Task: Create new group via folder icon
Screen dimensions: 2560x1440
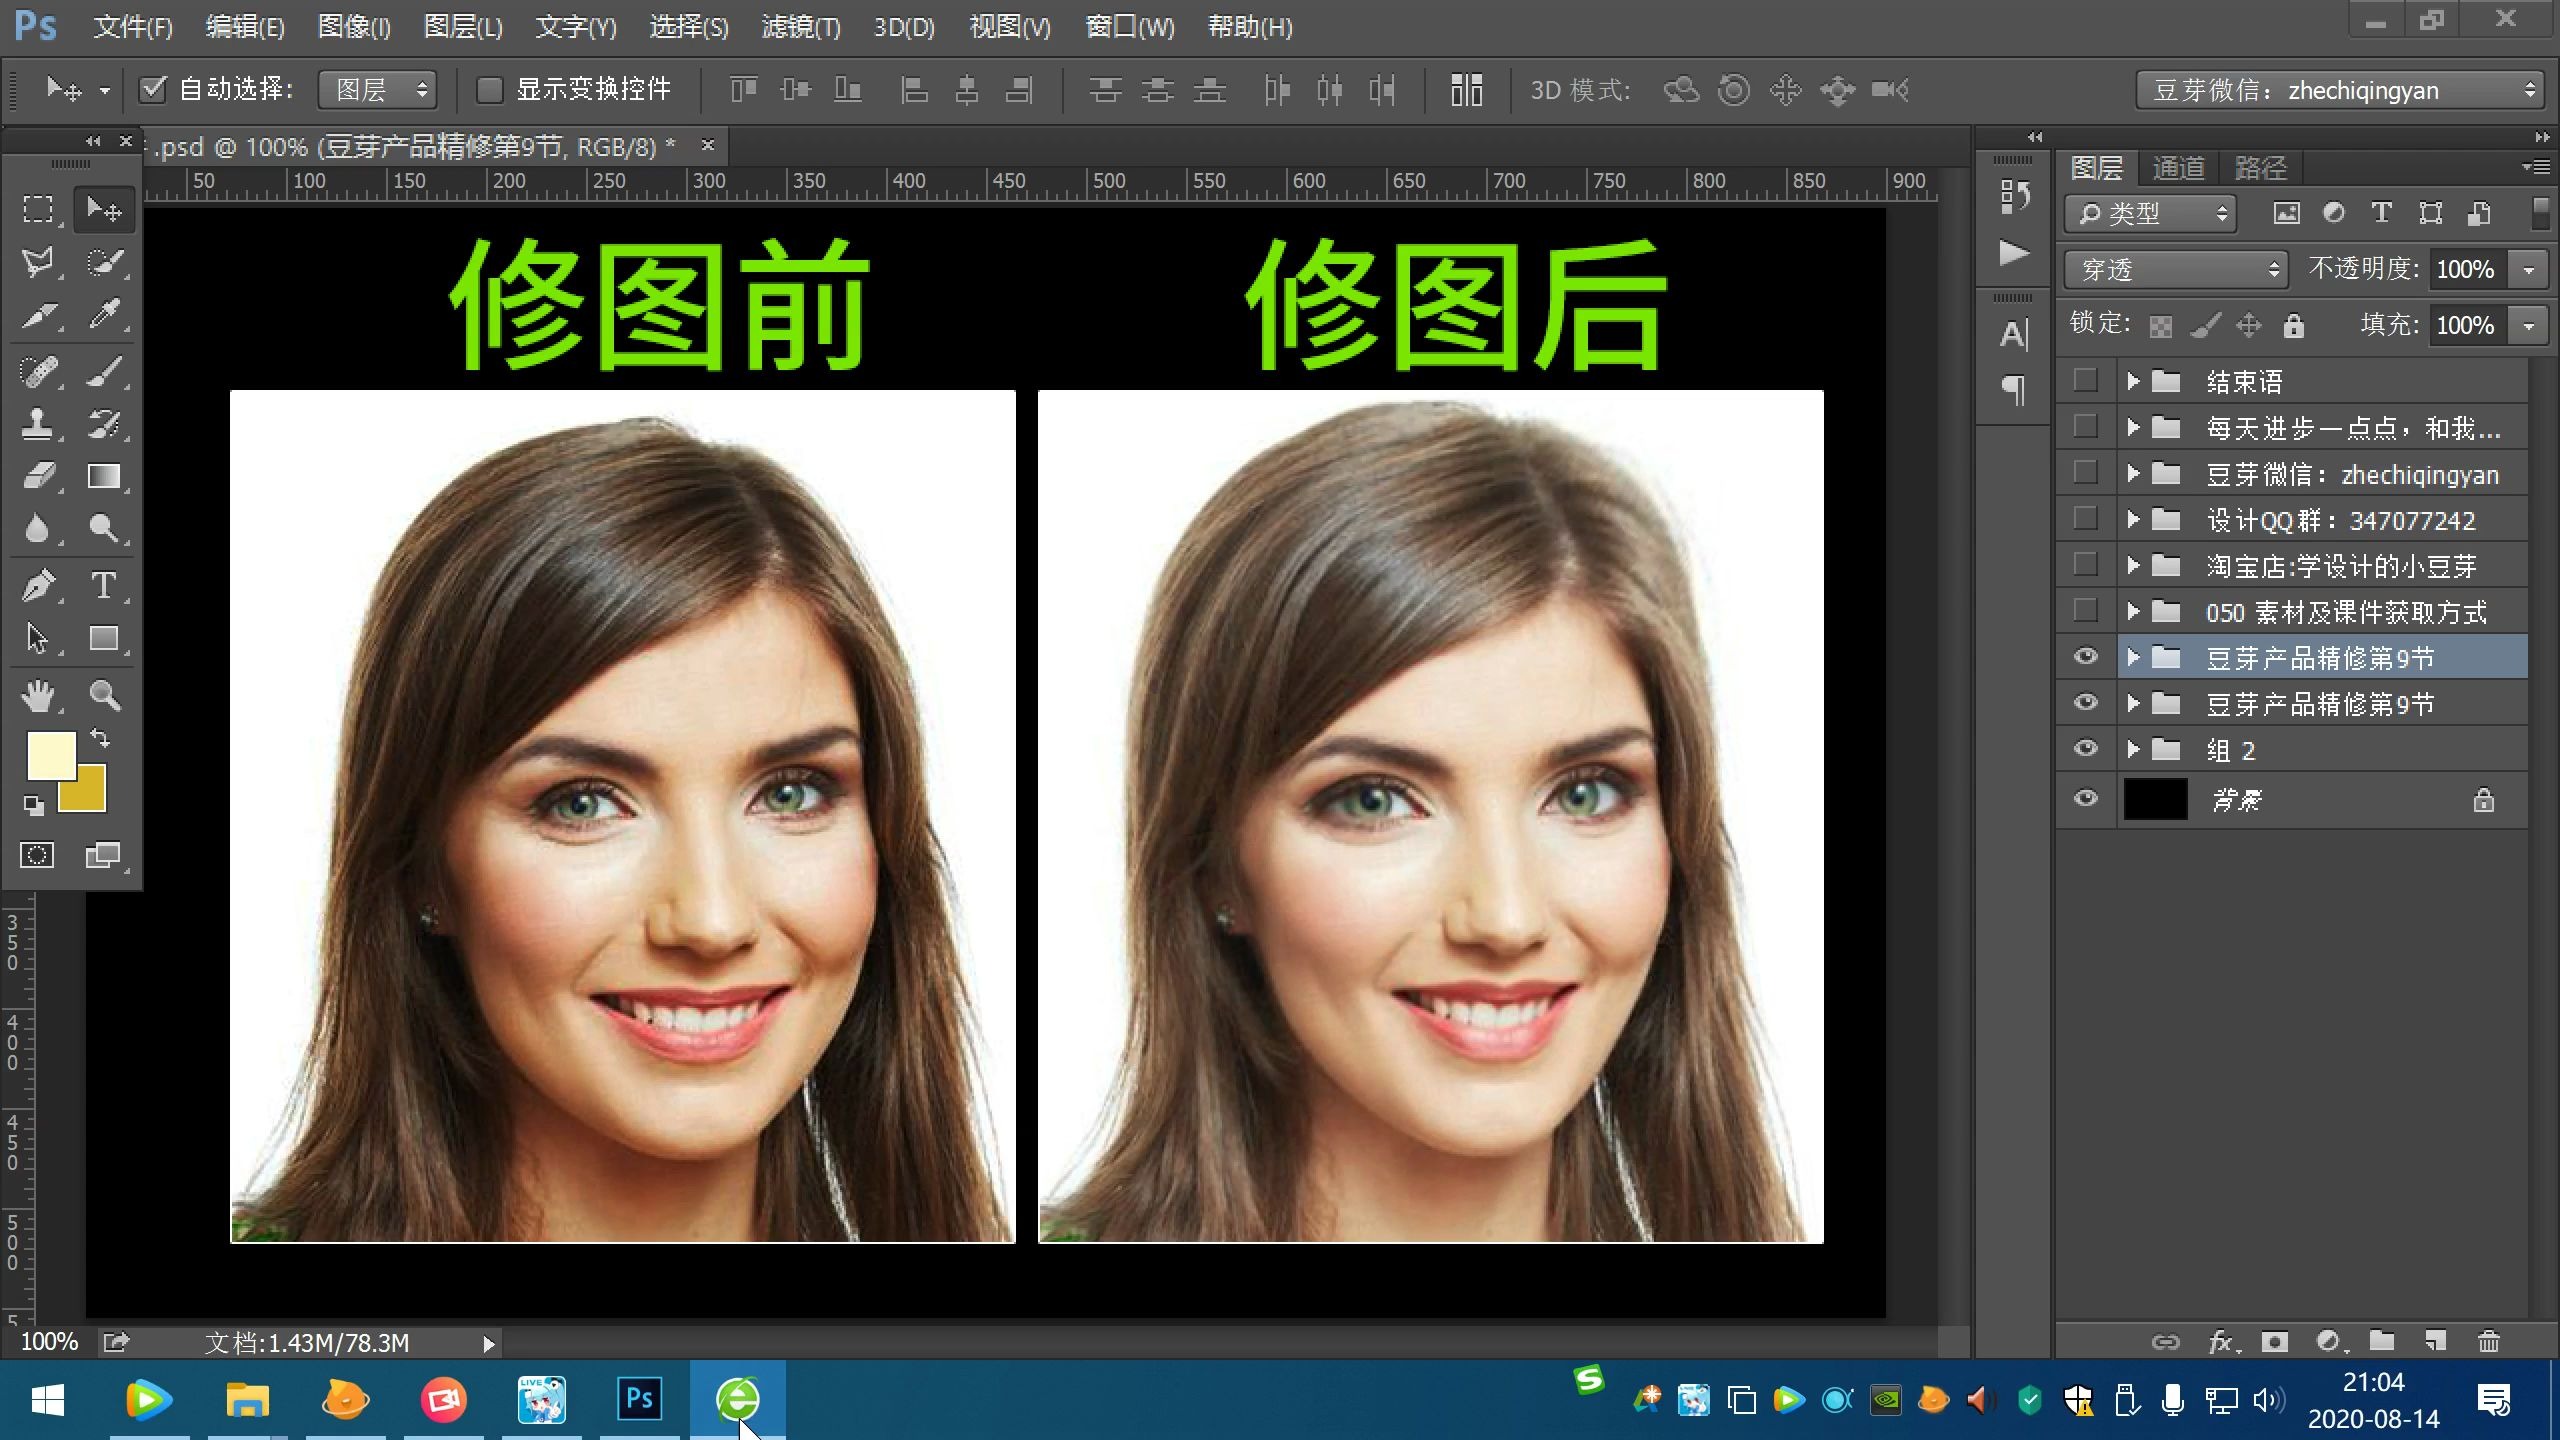Action: click(2382, 1341)
